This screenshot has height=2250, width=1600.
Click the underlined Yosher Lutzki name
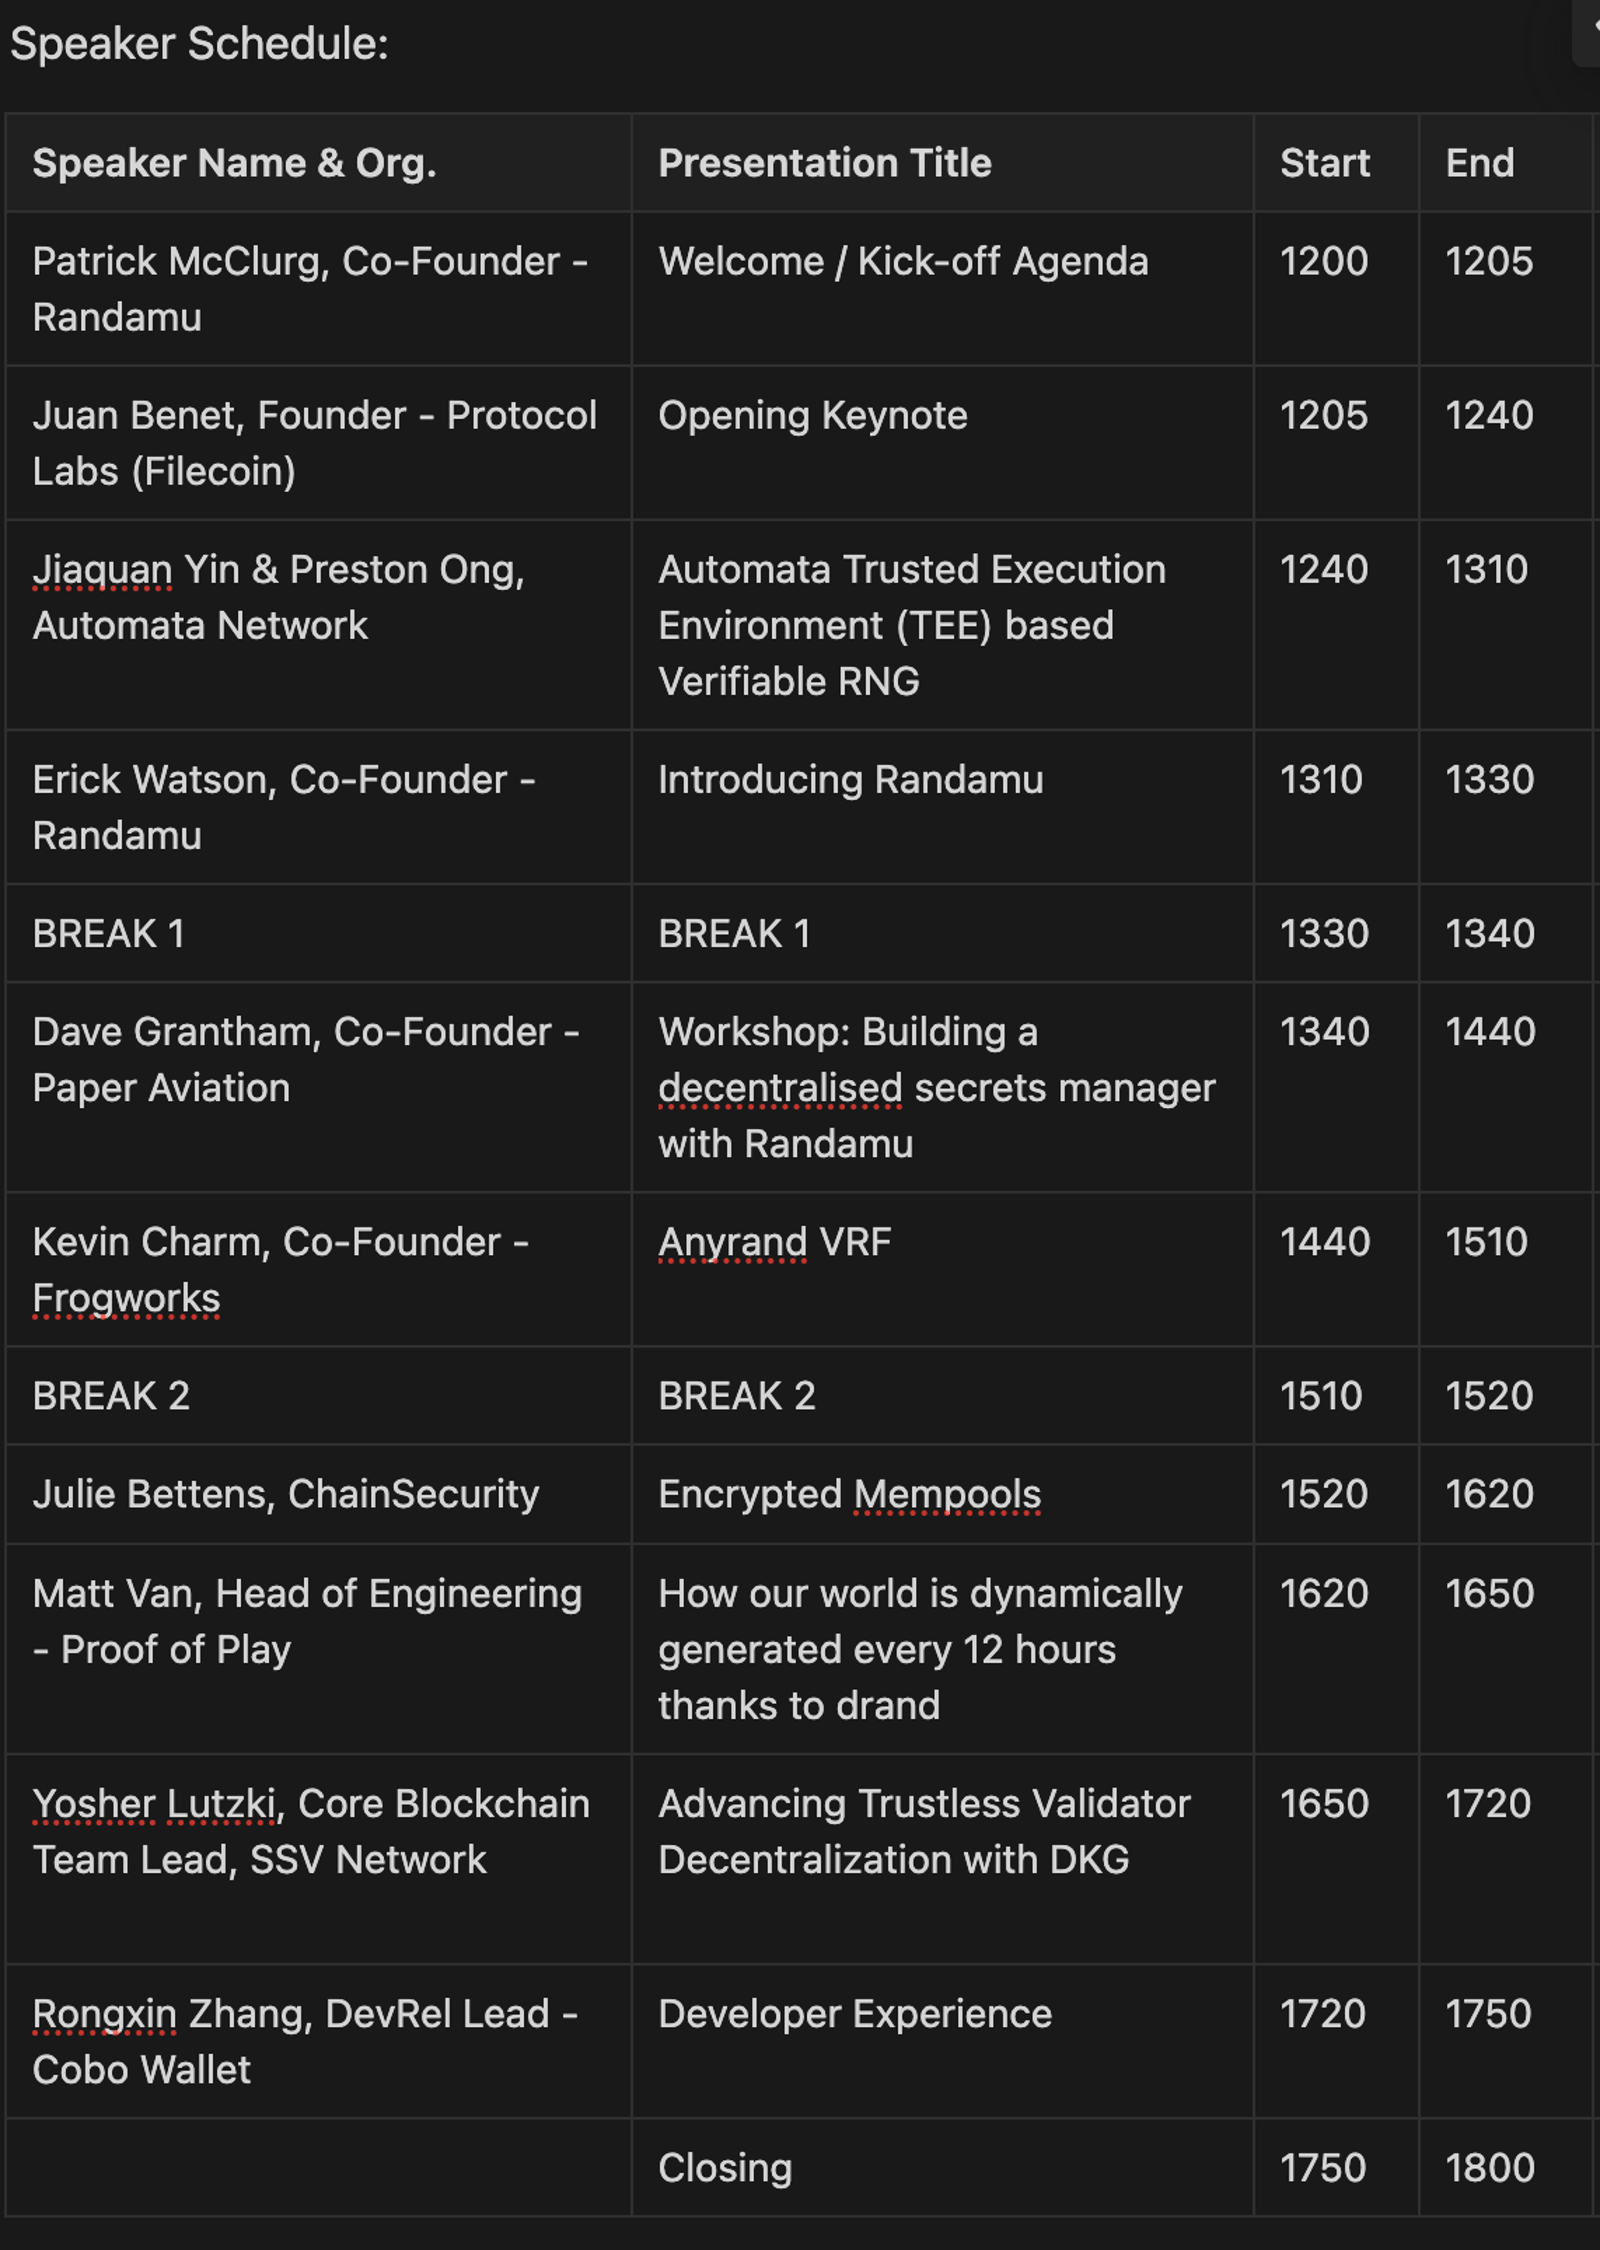pyautogui.click(x=154, y=1804)
